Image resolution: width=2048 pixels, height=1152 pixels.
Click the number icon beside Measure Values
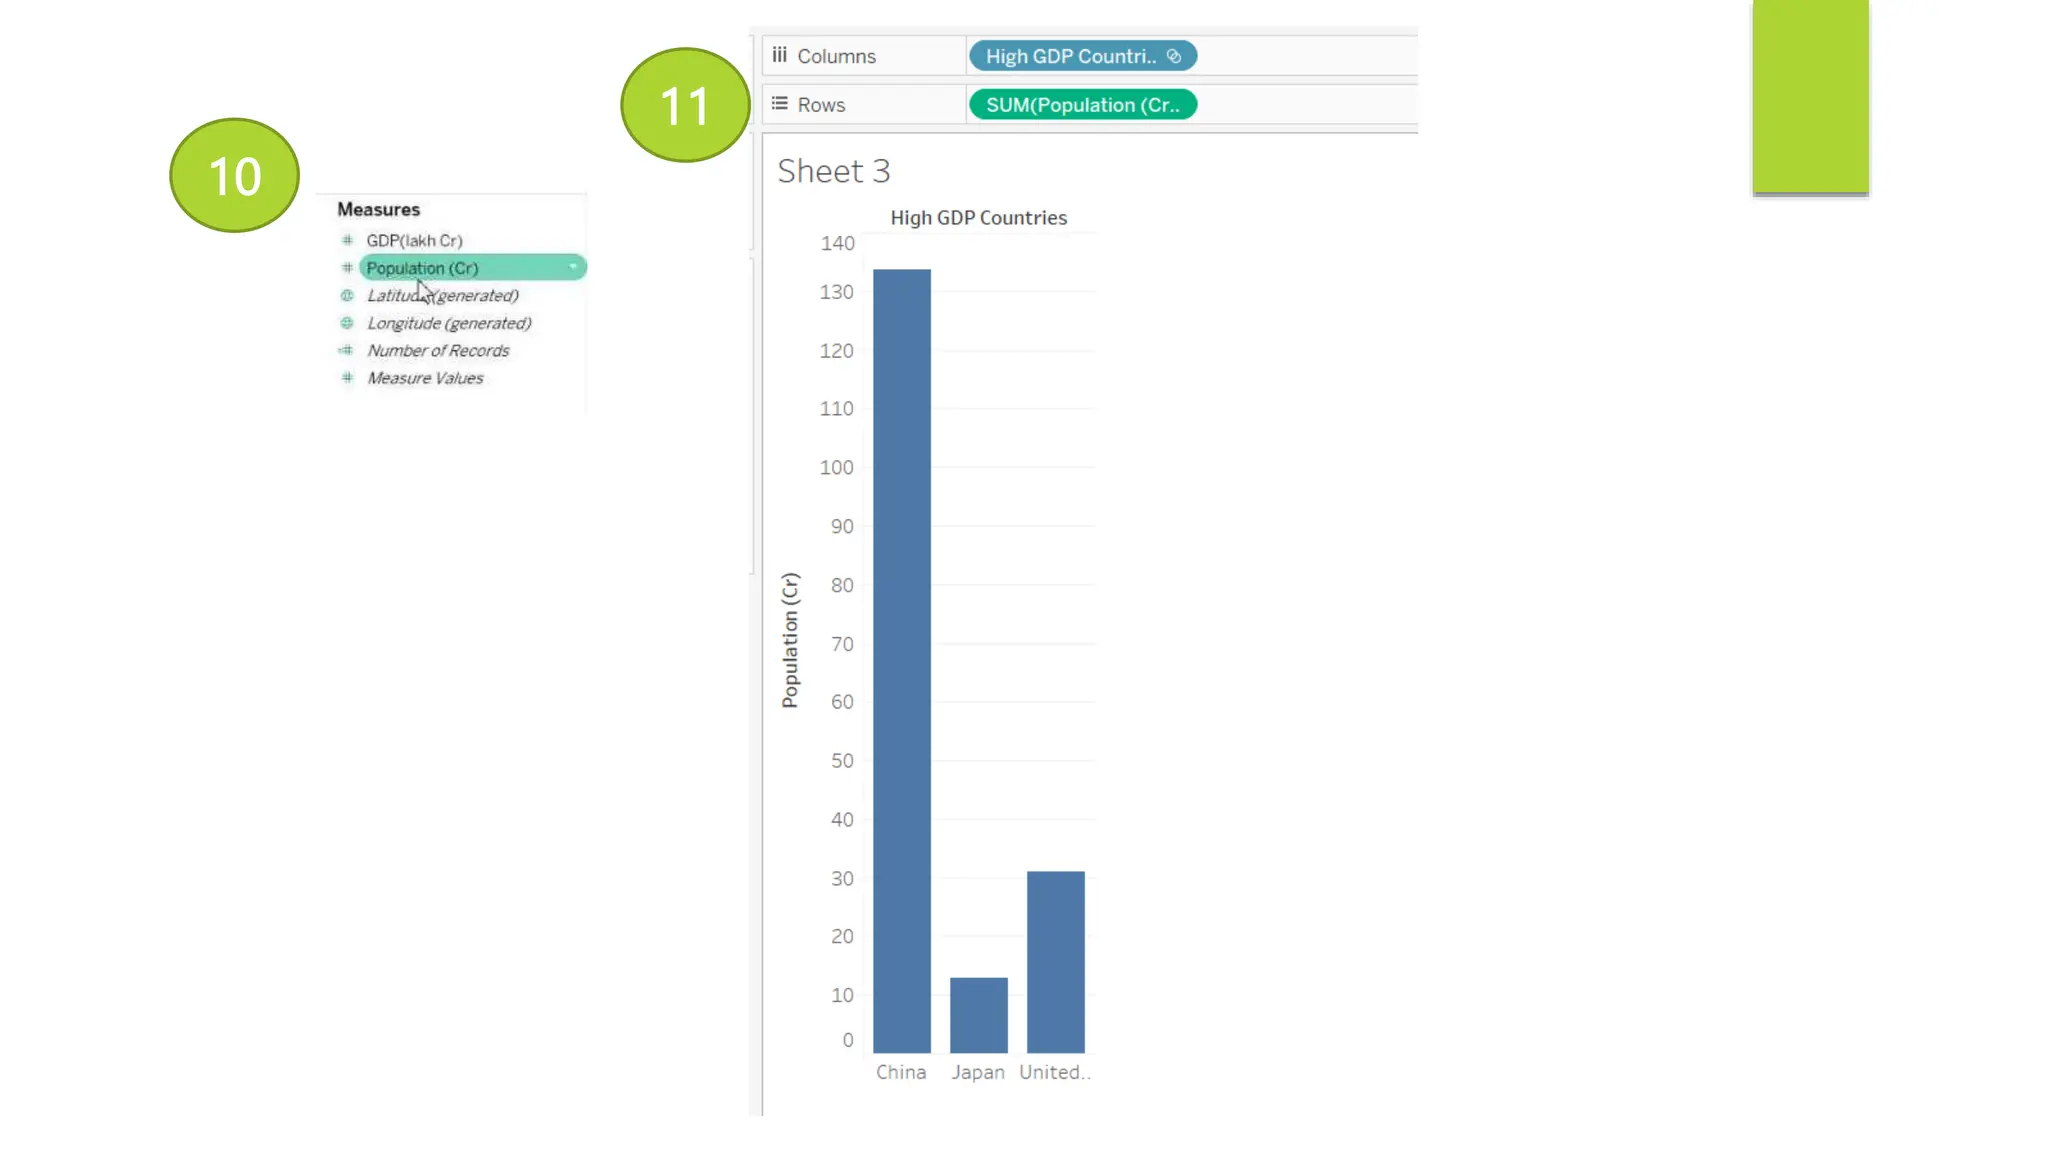click(x=347, y=378)
